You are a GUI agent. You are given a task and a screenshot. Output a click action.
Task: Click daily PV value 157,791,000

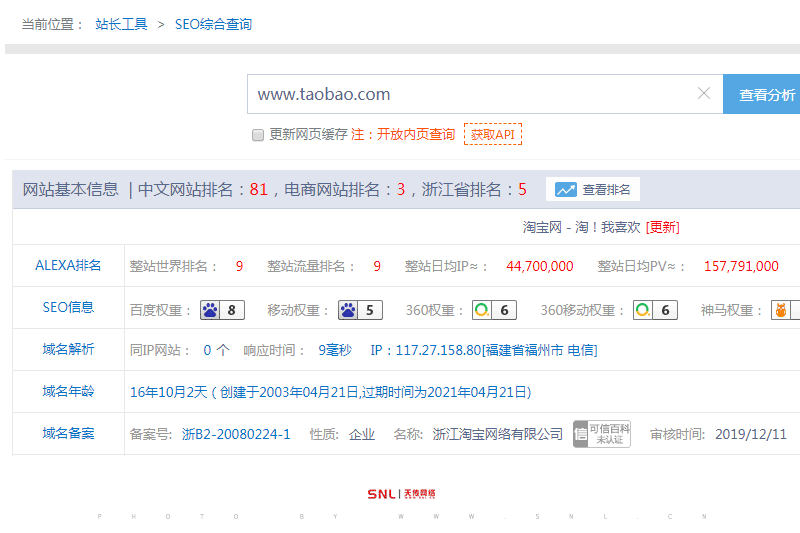pyautogui.click(x=741, y=266)
